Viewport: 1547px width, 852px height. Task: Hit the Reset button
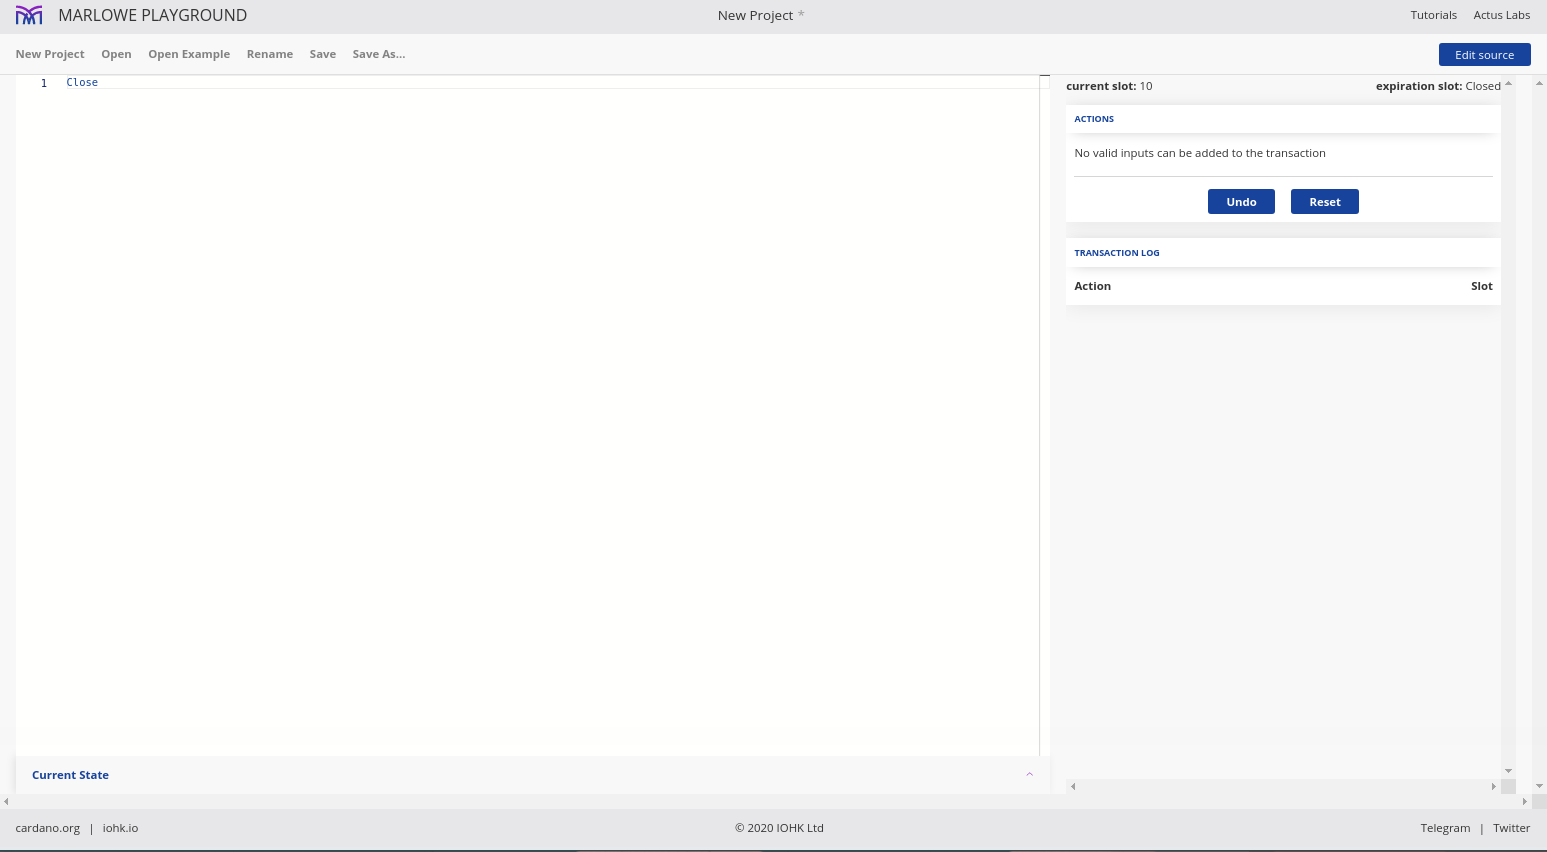pyautogui.click(x=1324, y=202)
